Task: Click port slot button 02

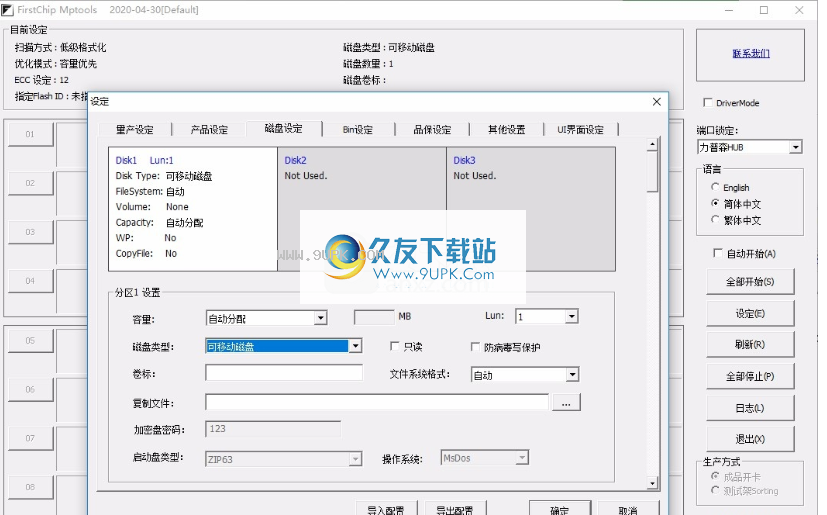Action: pyautogui.click(x=31, y=183)
